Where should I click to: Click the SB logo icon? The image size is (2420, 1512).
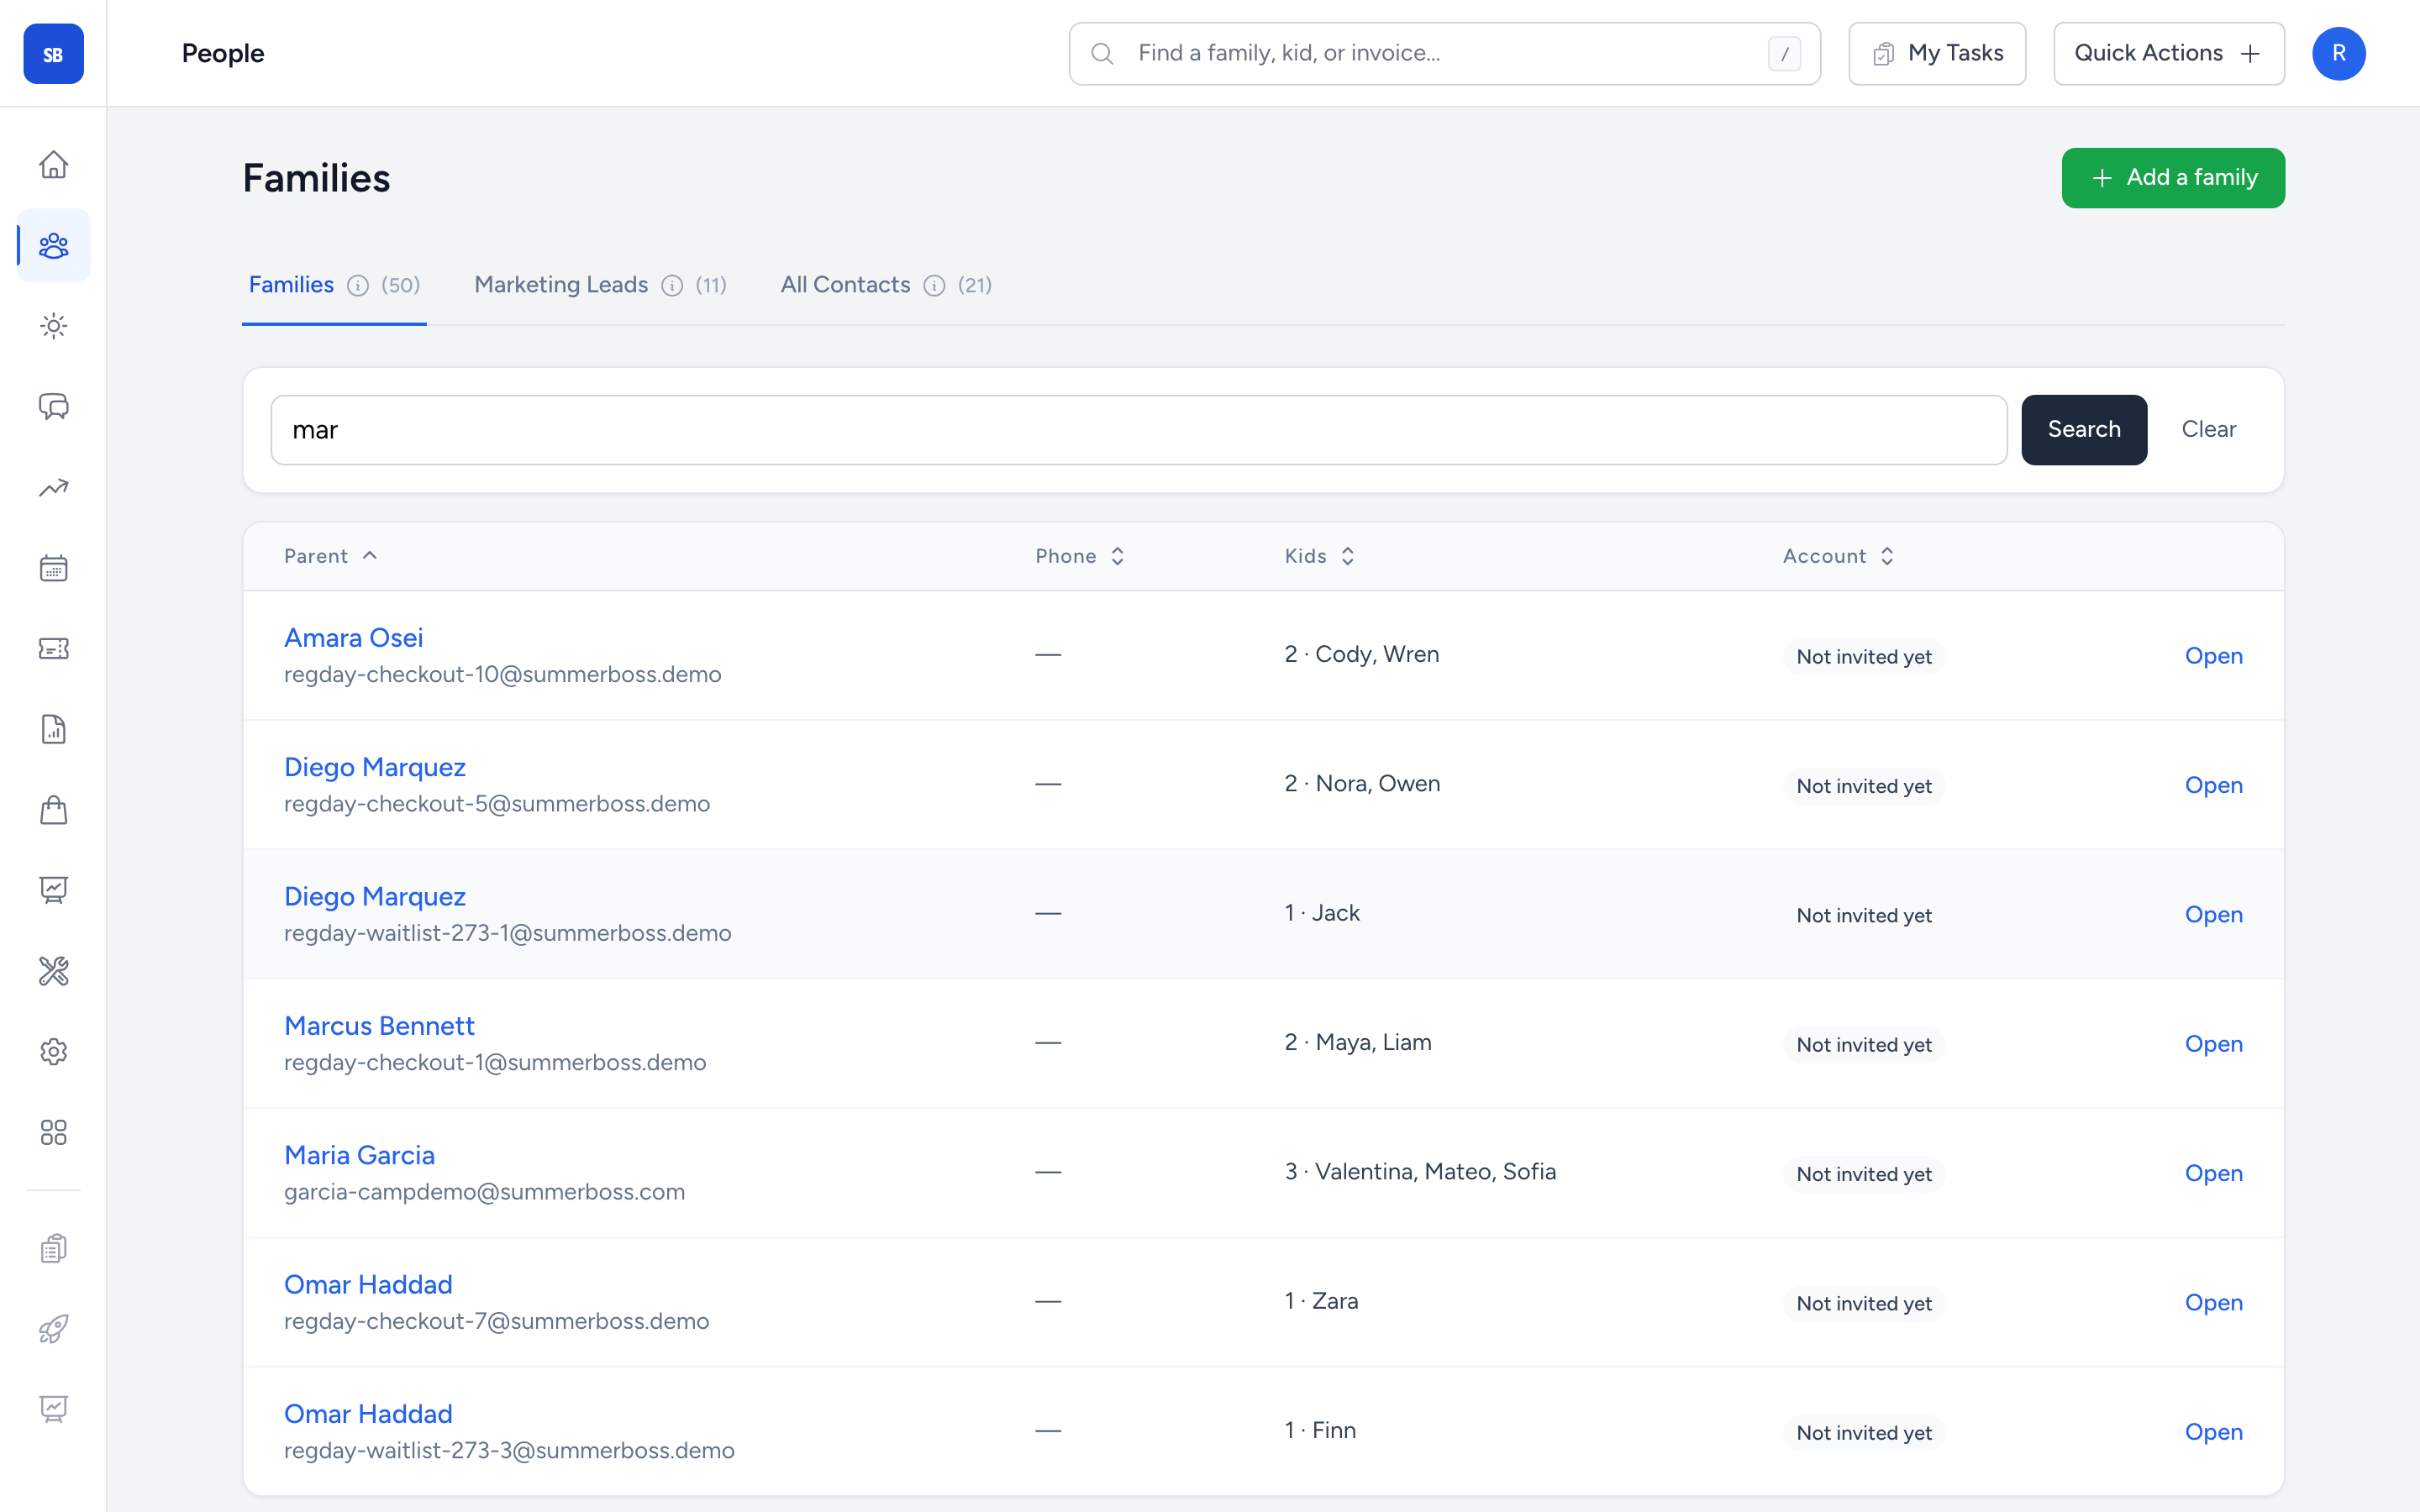point(53,53)
